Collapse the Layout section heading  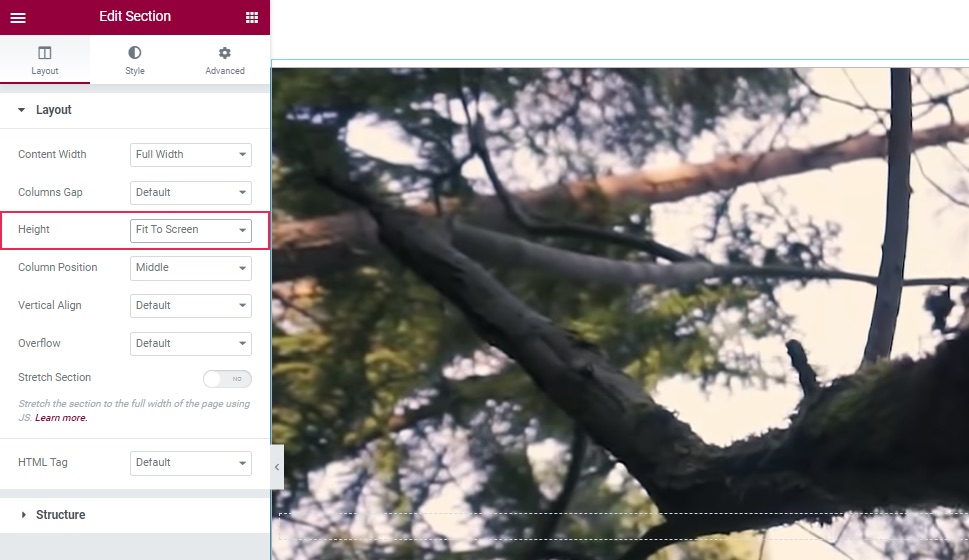pos(135,110)
